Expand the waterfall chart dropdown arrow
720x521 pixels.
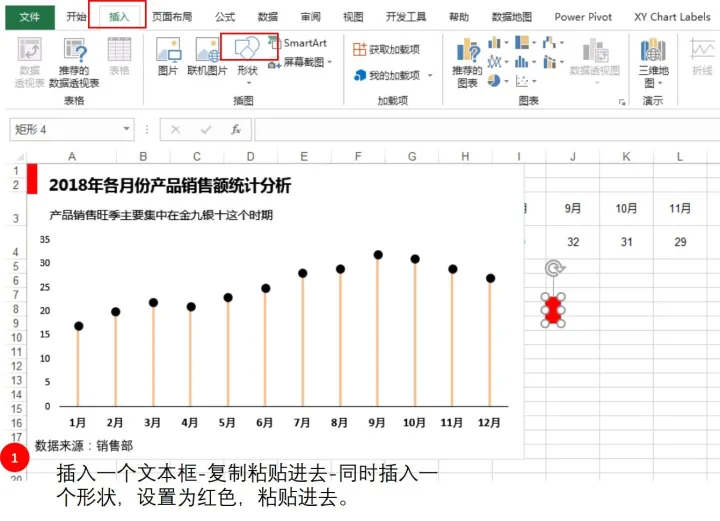562,43
